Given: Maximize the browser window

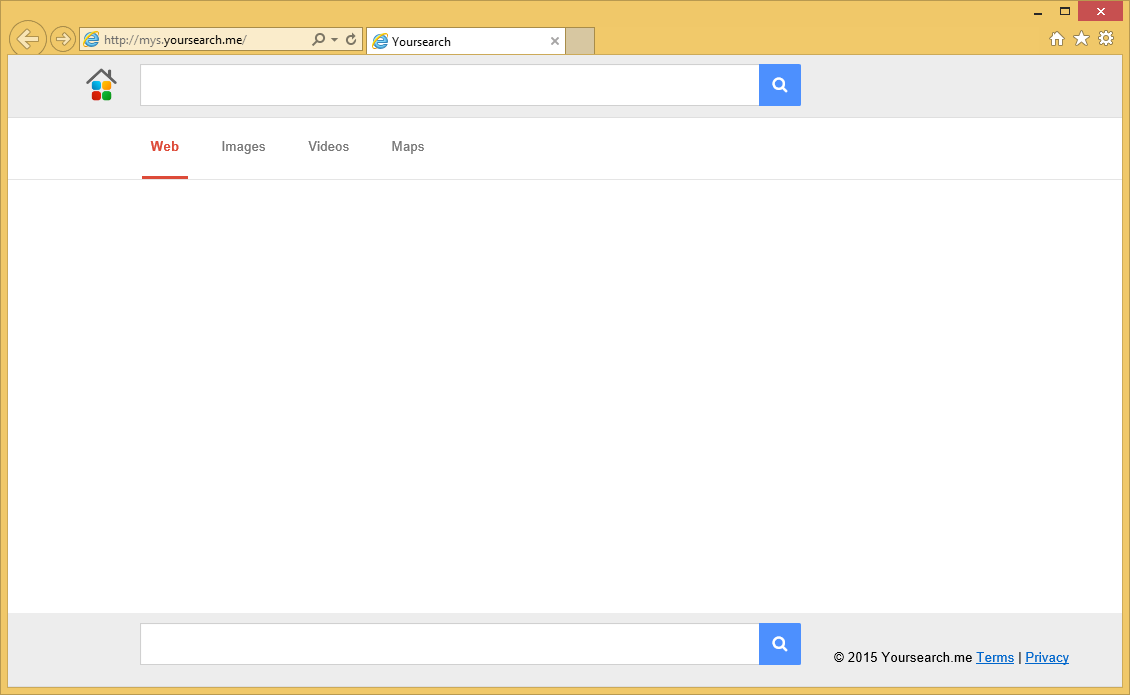Looking at the screenshot, I should (x=1064, y=12).
